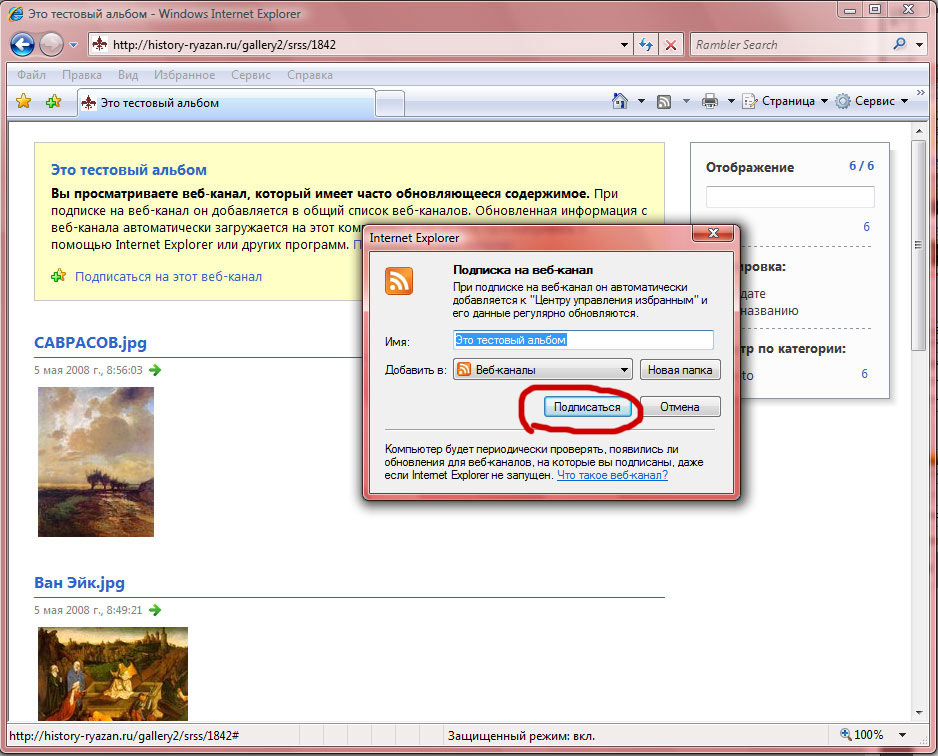Click the 6 count beside category filter
938x756 pixels.
coord(864,374)
